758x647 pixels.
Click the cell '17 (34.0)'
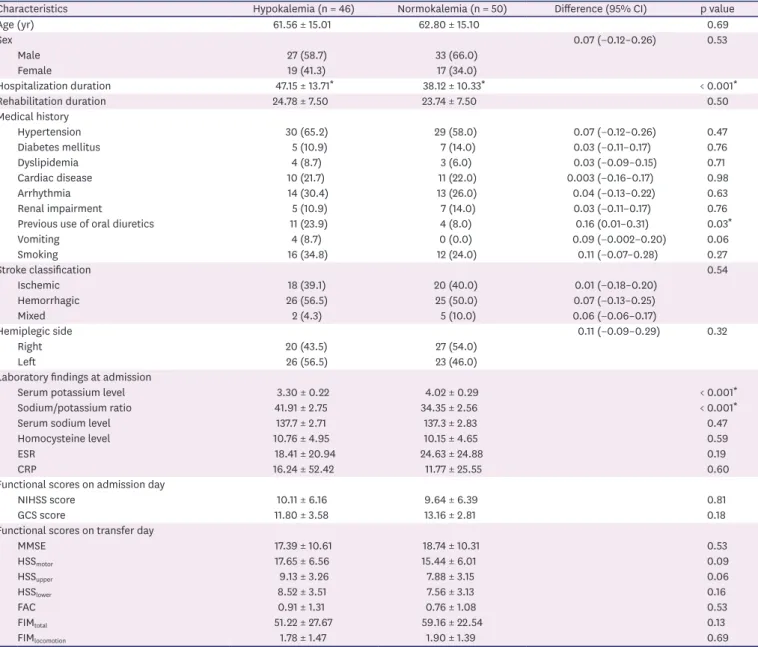456,71
